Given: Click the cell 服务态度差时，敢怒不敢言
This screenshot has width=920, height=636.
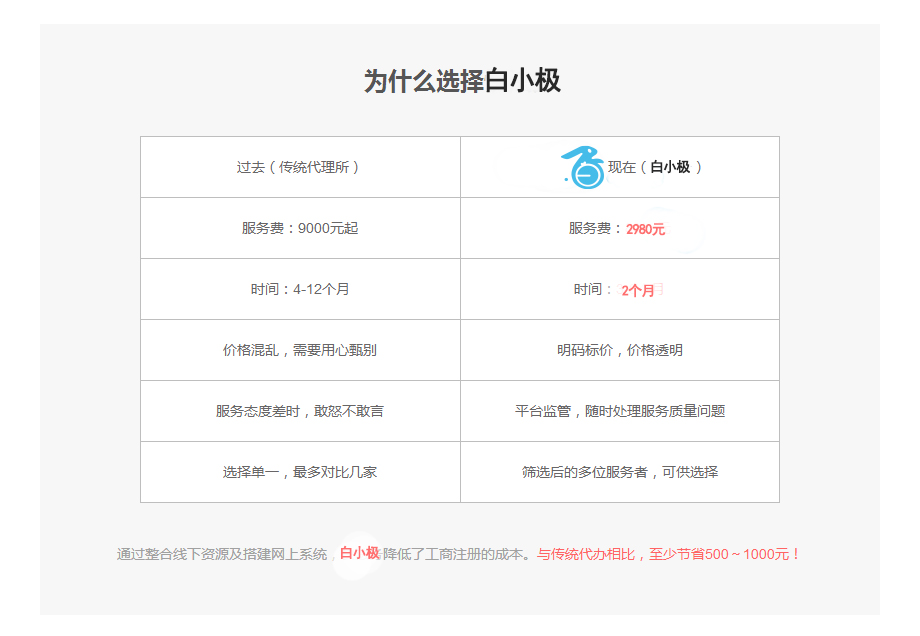Looking at the screenshot, I should pos(300,411).
